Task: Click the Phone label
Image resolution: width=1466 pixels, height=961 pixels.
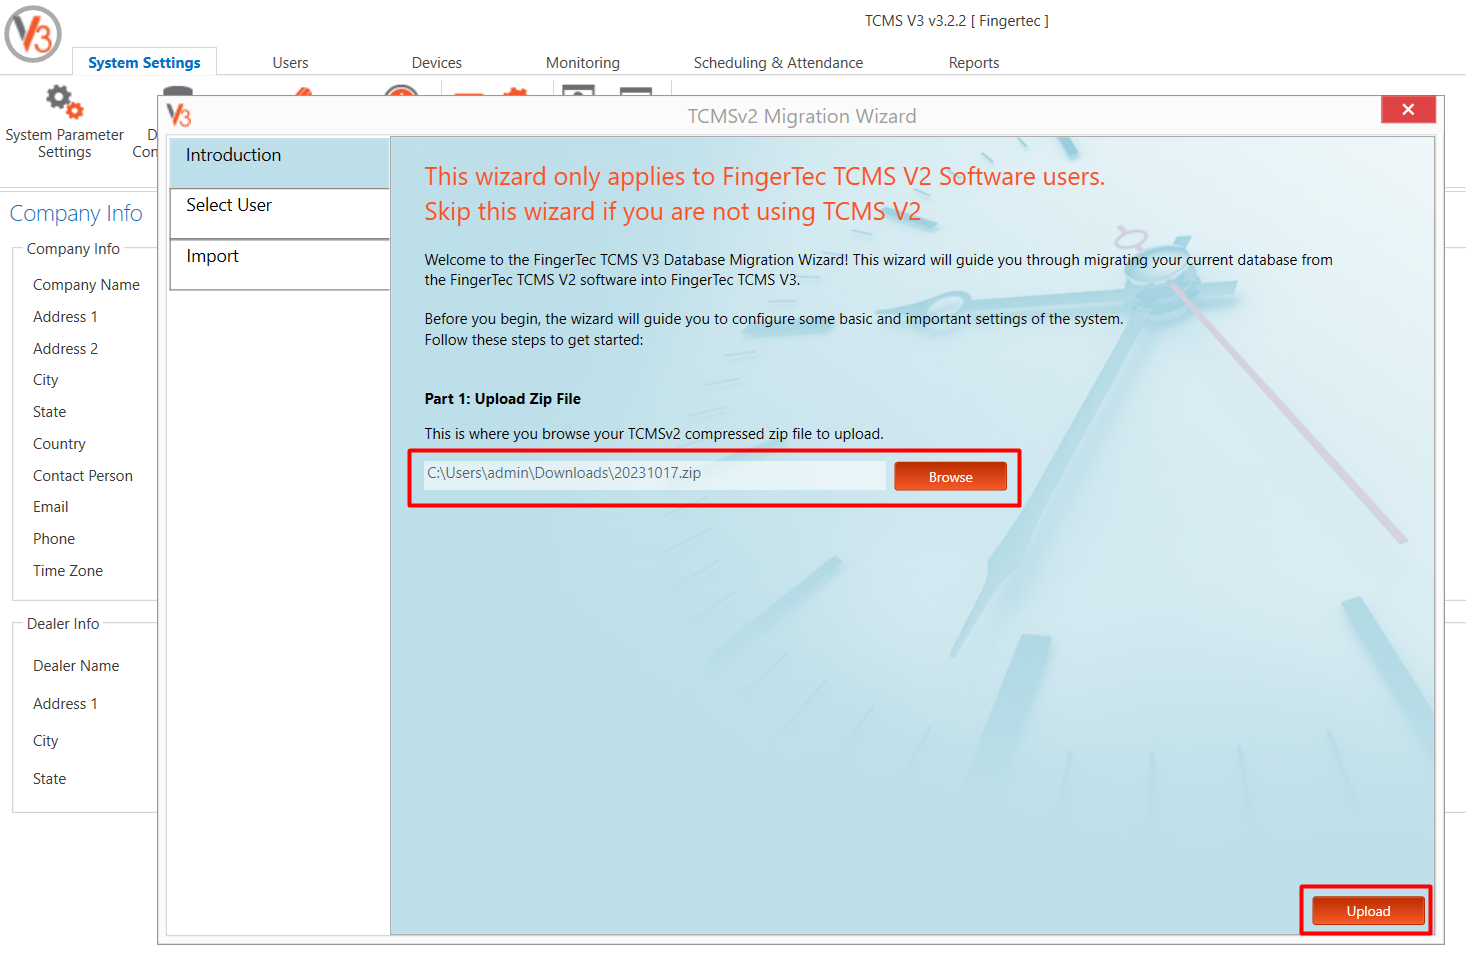Action: tap(54, 539)
